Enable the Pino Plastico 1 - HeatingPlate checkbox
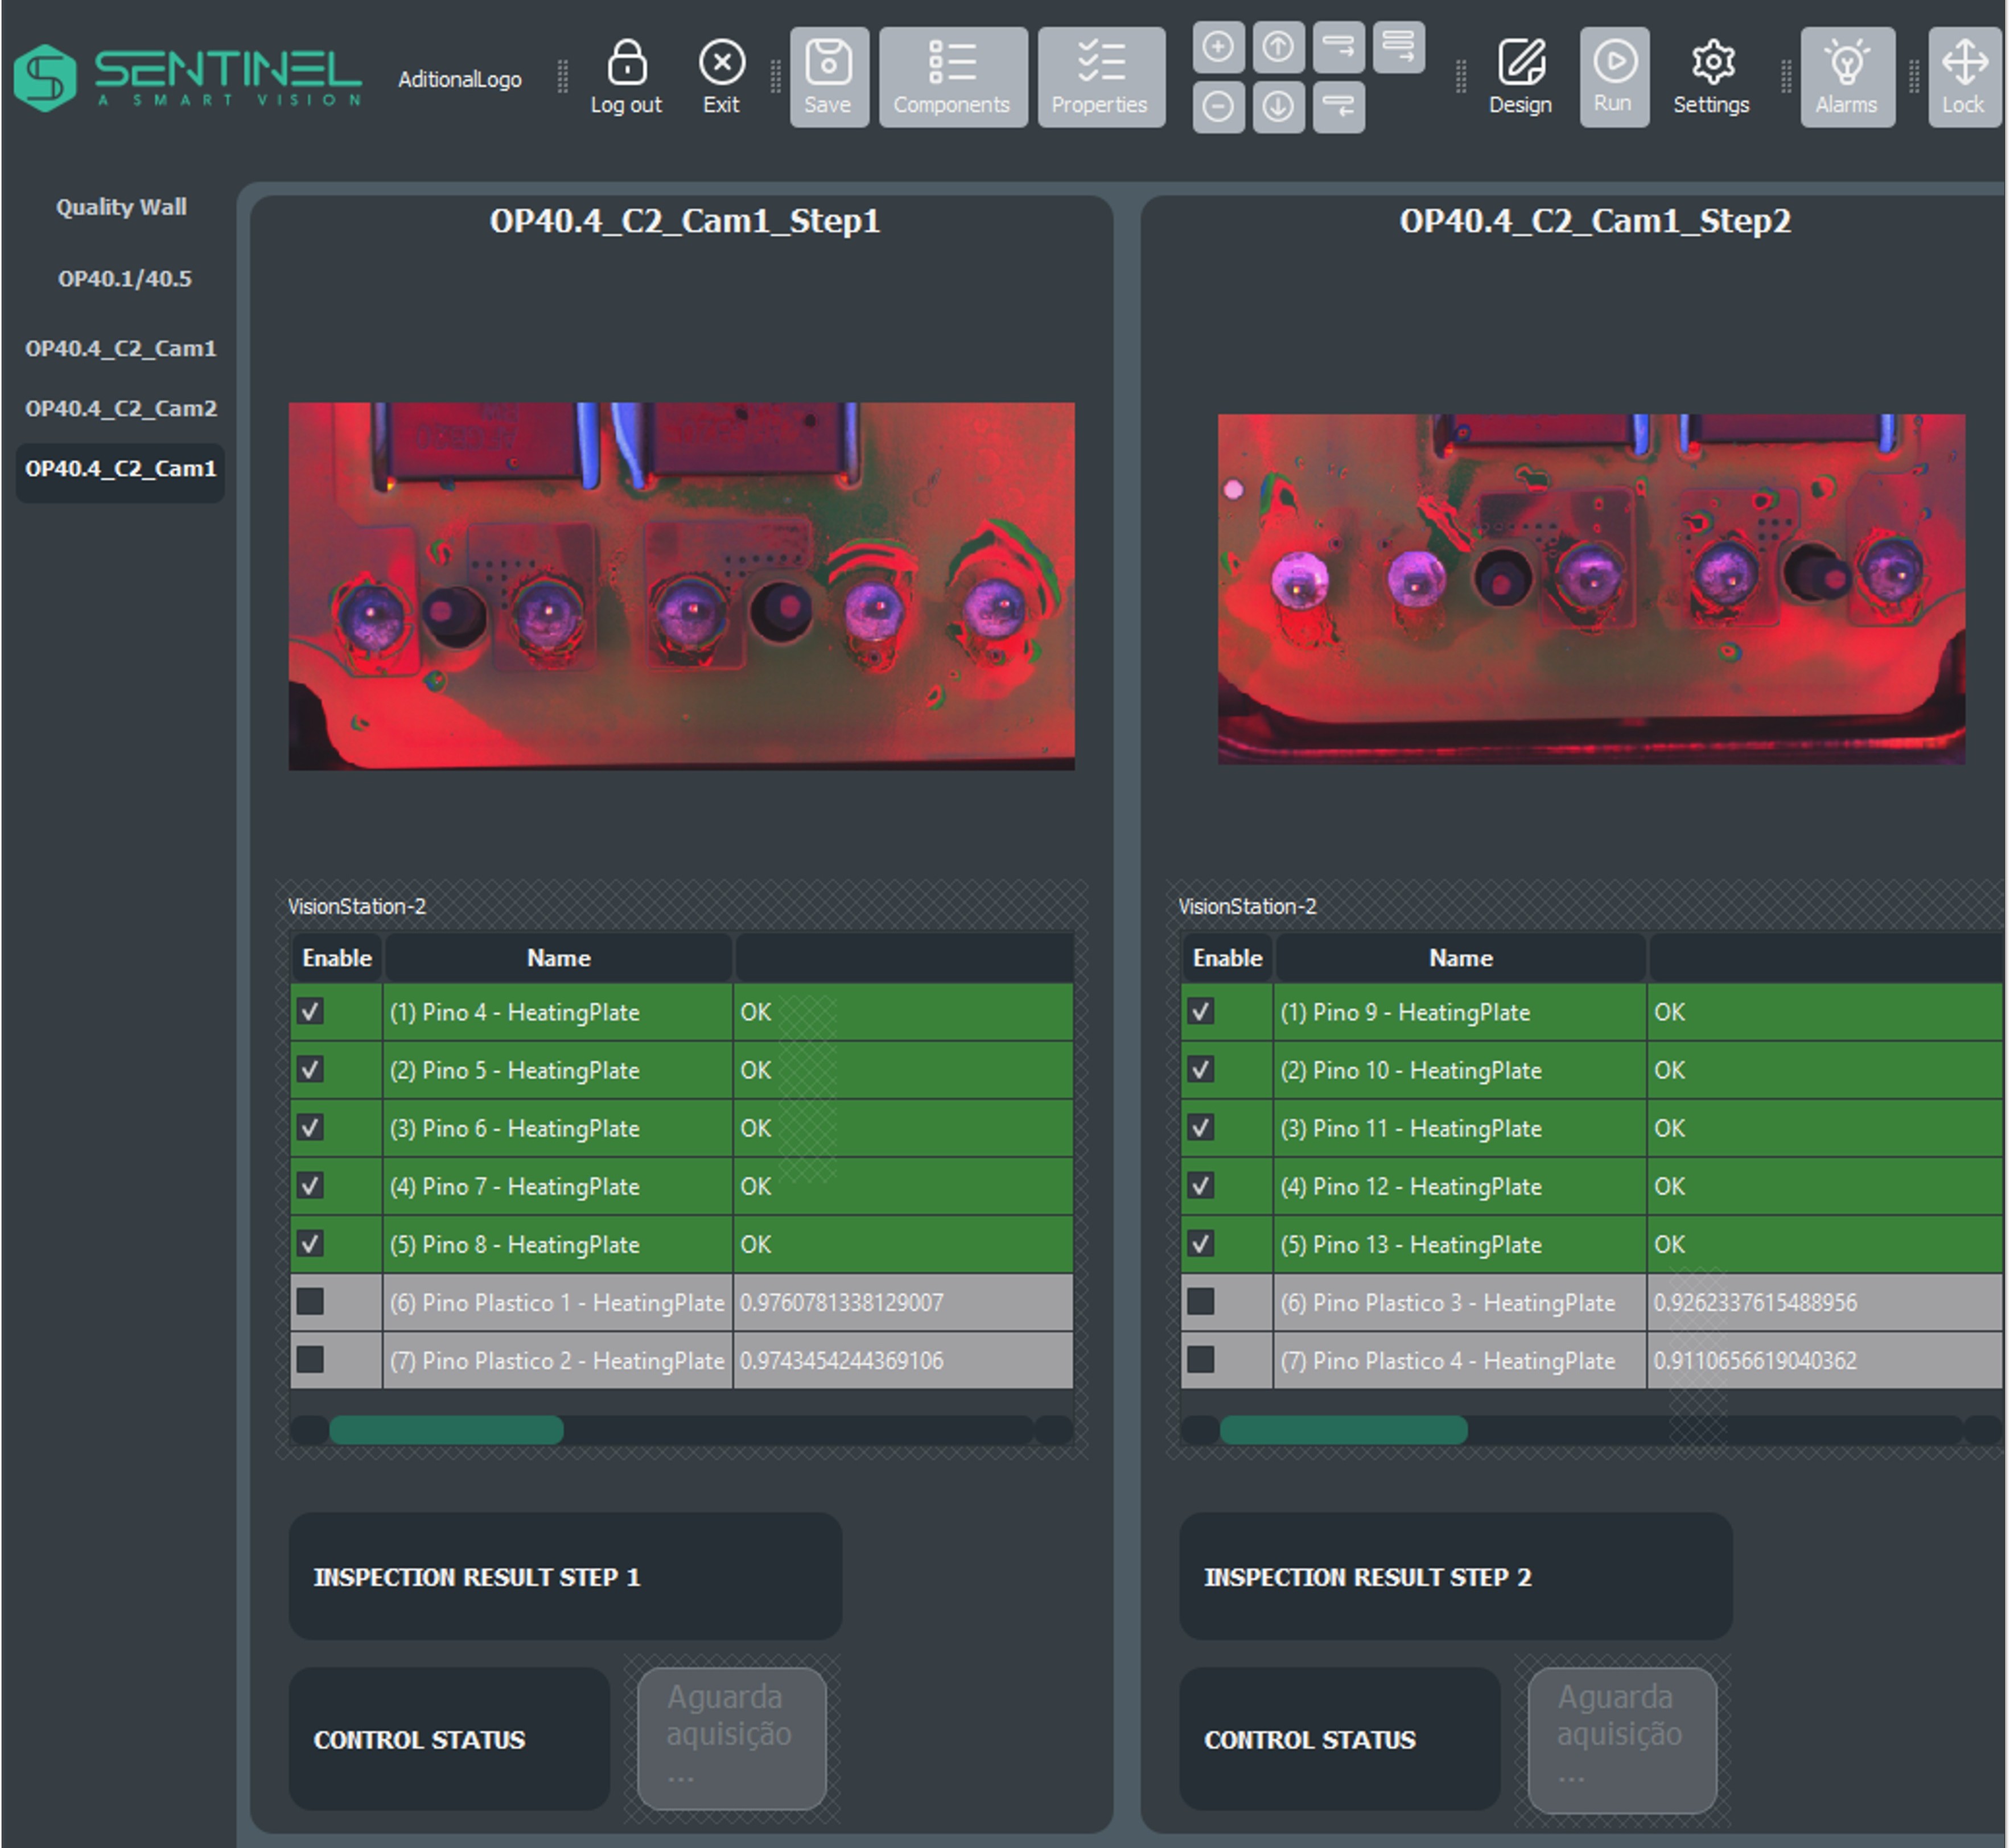2010x1848 pixels. coord(310,1302)
